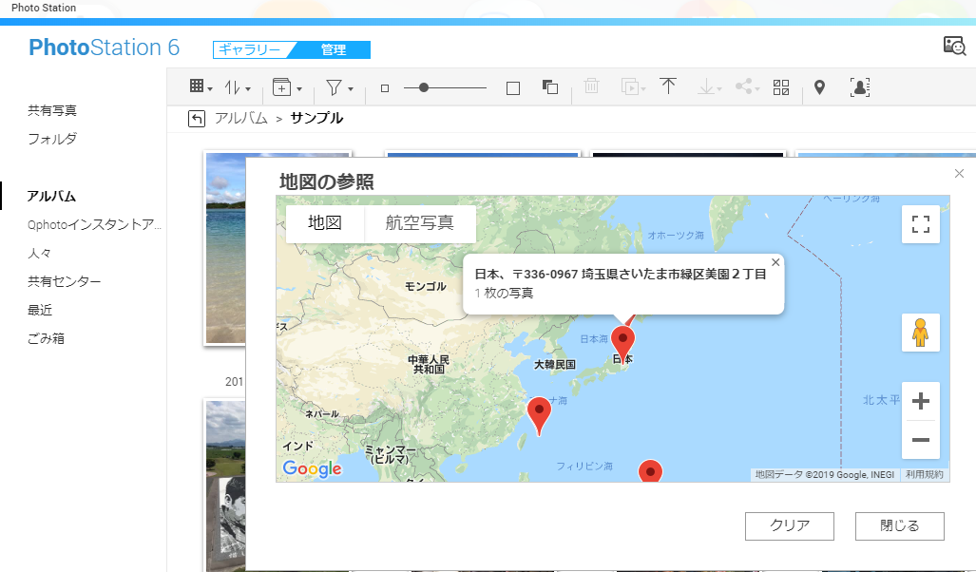Click the 閉じる button

pyautogui.click(x=899, y=526)
